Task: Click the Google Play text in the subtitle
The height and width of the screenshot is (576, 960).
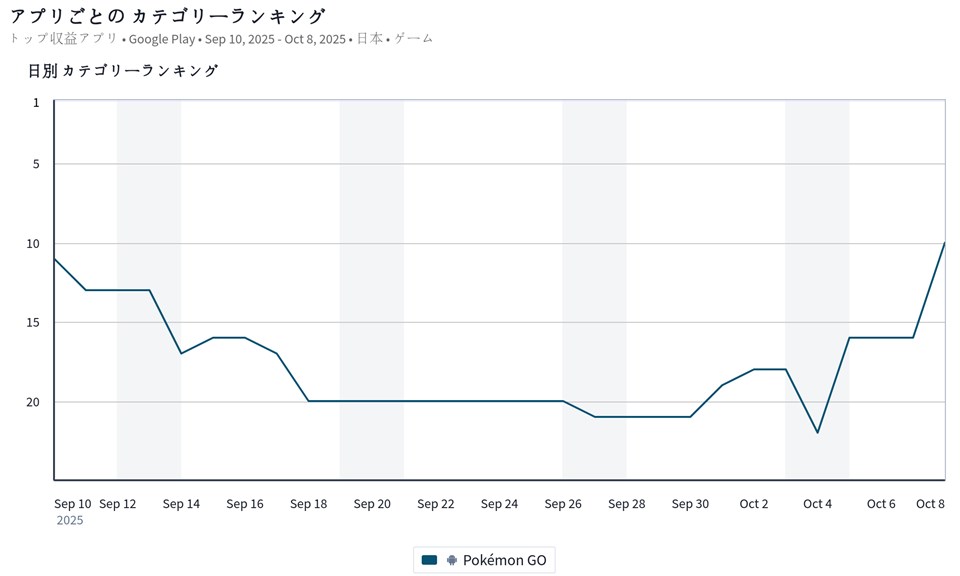Action: (x=162, y=39)
